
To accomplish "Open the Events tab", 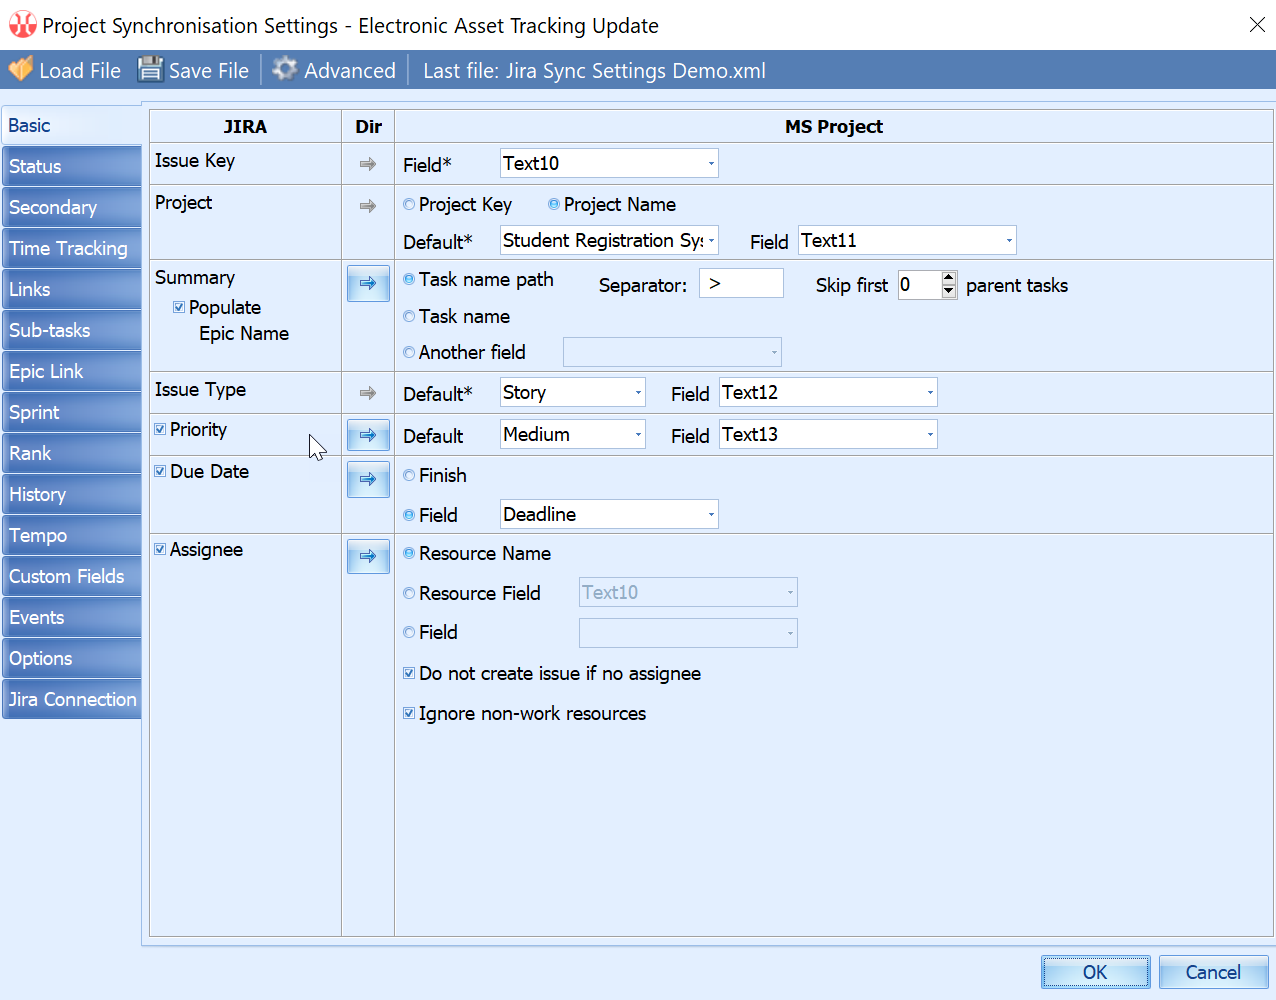I will 71,617.
